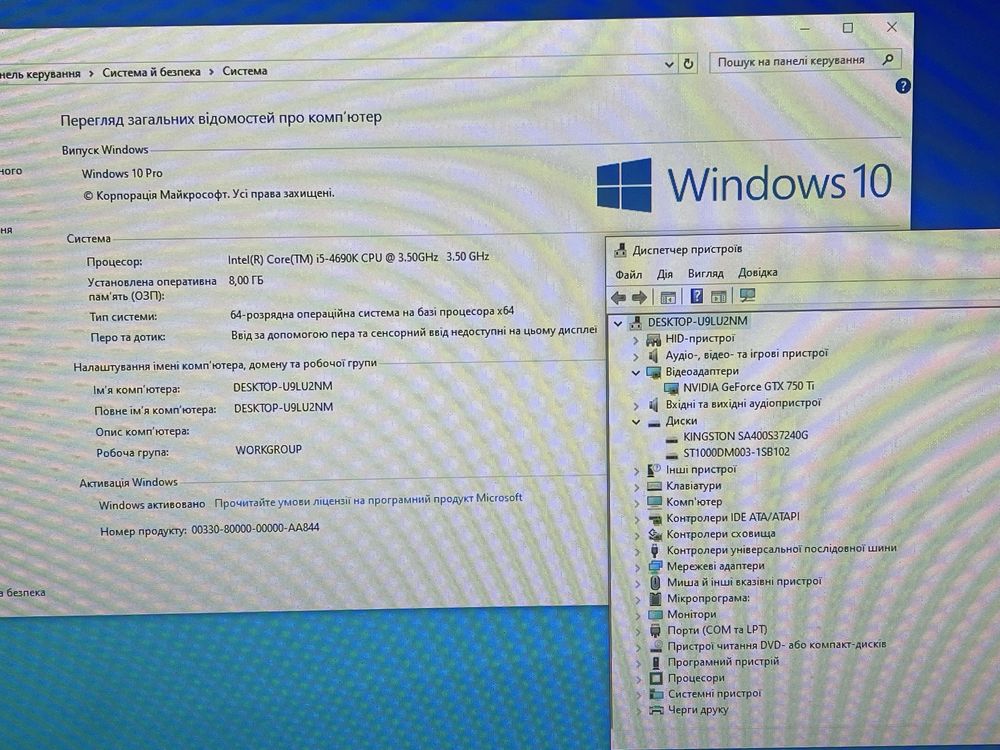Open the address bar history dropdown
The height and width of the screenshot is (750, 1000).
pos(669,64)
